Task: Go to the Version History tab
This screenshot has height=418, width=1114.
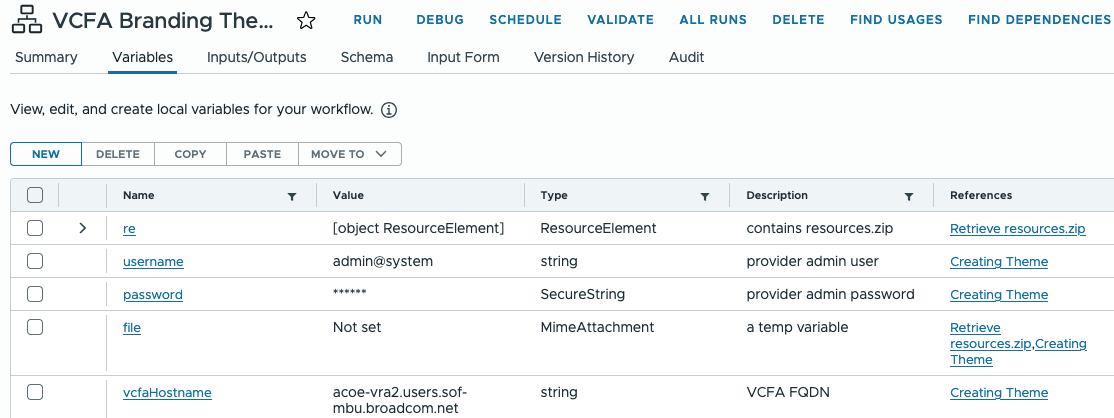Action: (x=584, y=57)
